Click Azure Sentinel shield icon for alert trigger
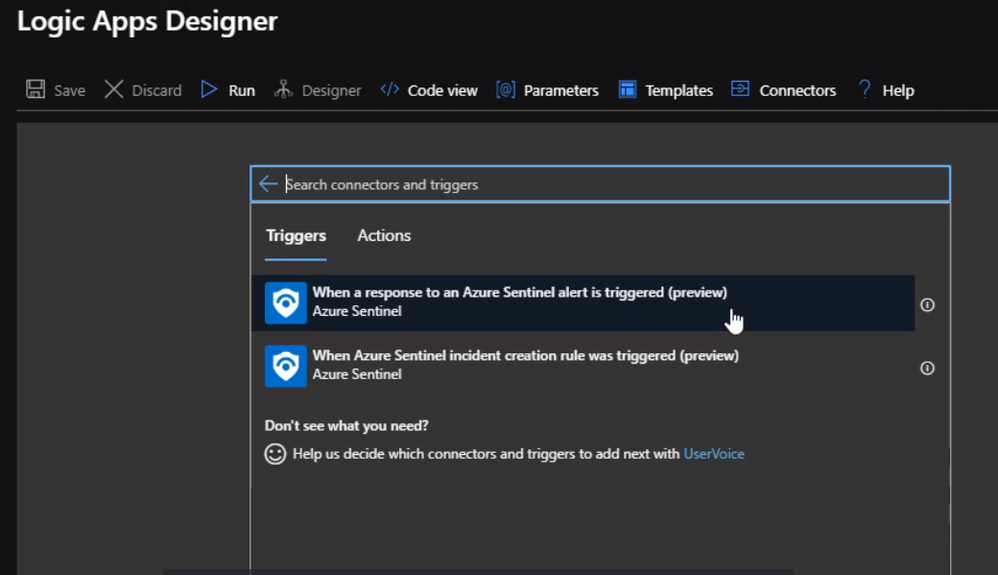This screenshot has width=998, height=575. [x=285, y=303]
